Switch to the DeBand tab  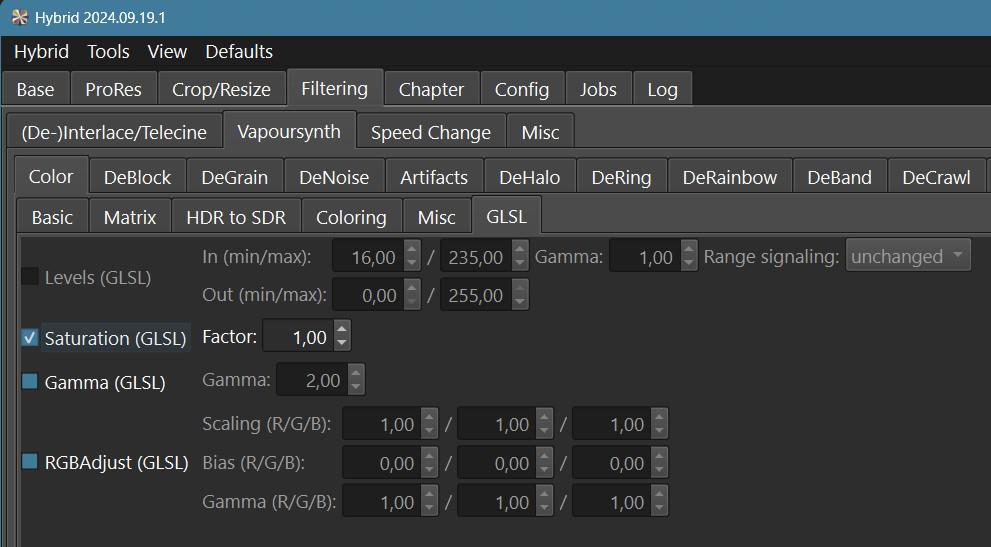pos(839,177)
